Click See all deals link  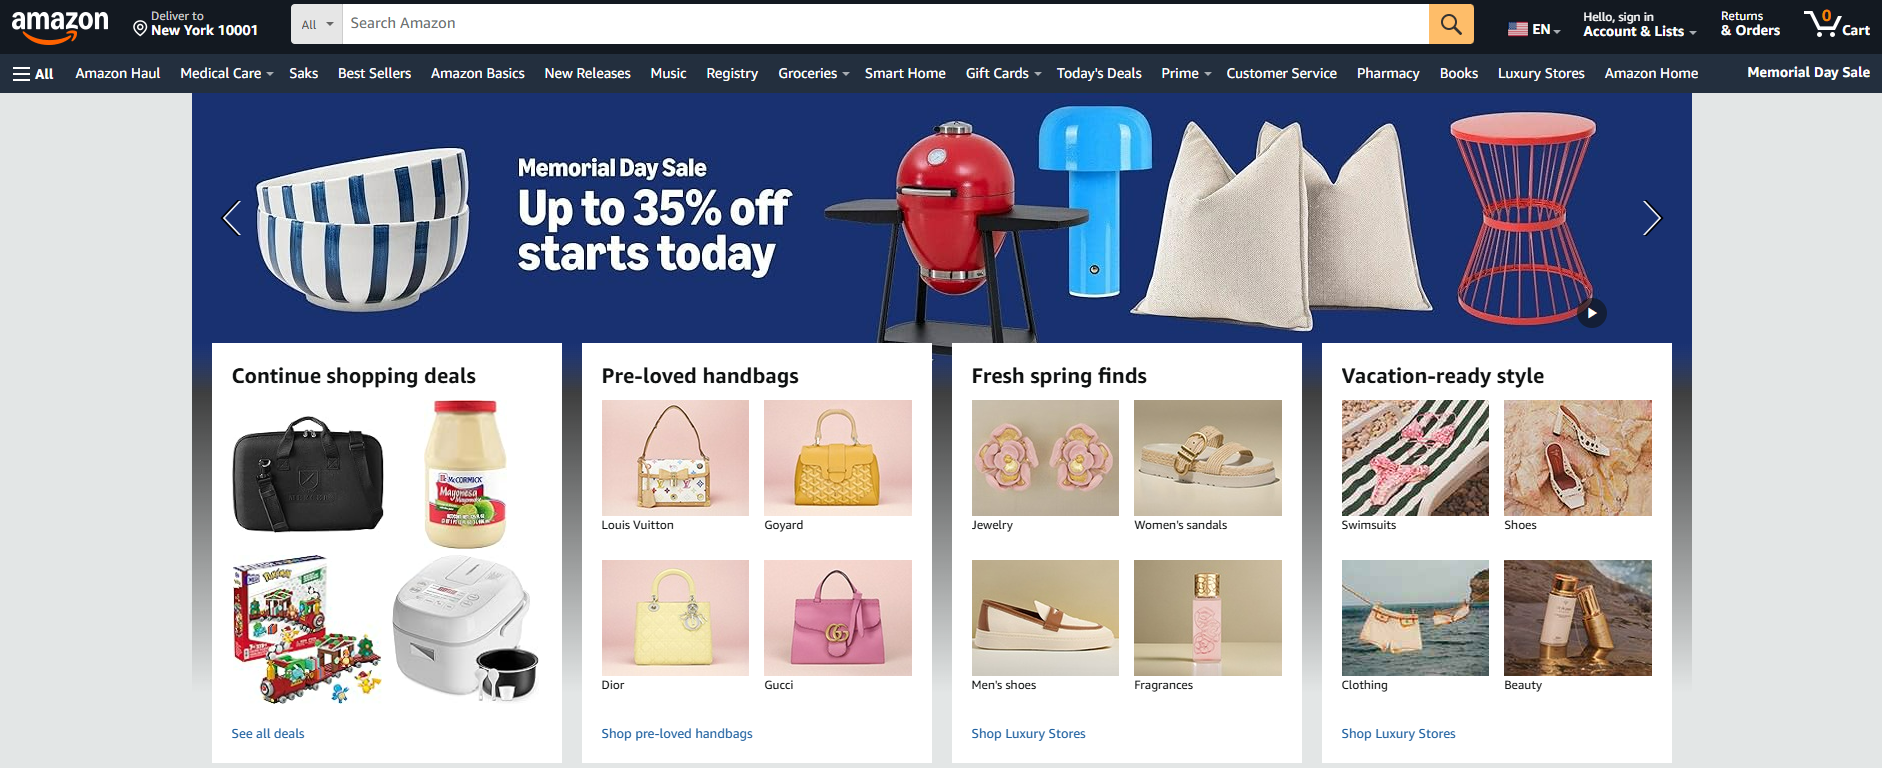(x=268, y=733)
